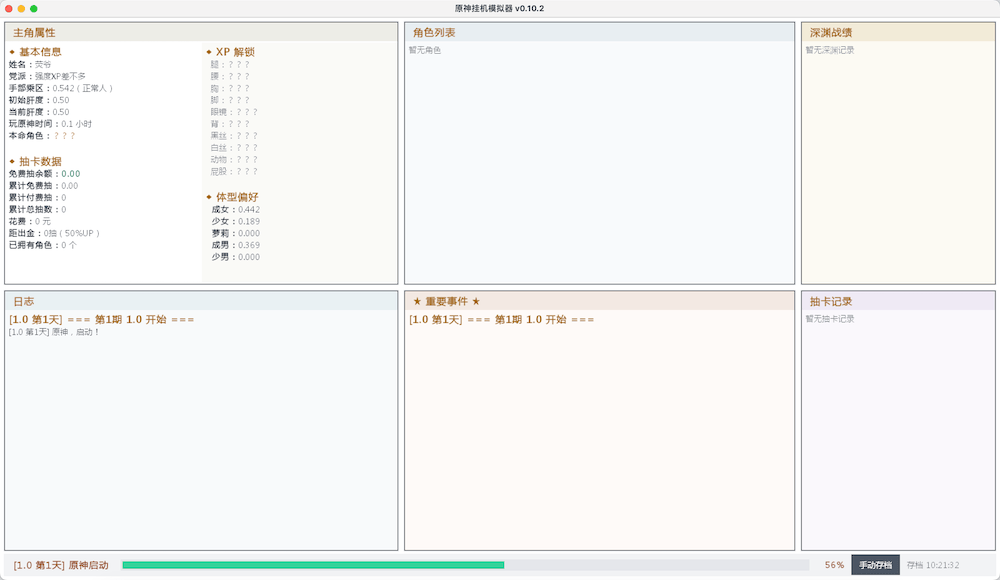This screenshot has height=580, width=1000.
Task: Minimize the window with the yellow button
Action: pyautogui.click(x=21, y=8)
